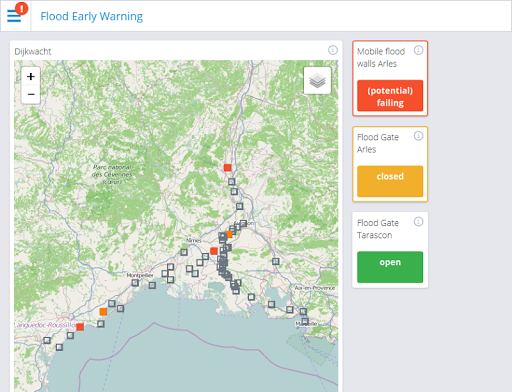Show info for Flood Gate Tarascon
This screenshot has height=392, width=512.
(x=418, y=222)
